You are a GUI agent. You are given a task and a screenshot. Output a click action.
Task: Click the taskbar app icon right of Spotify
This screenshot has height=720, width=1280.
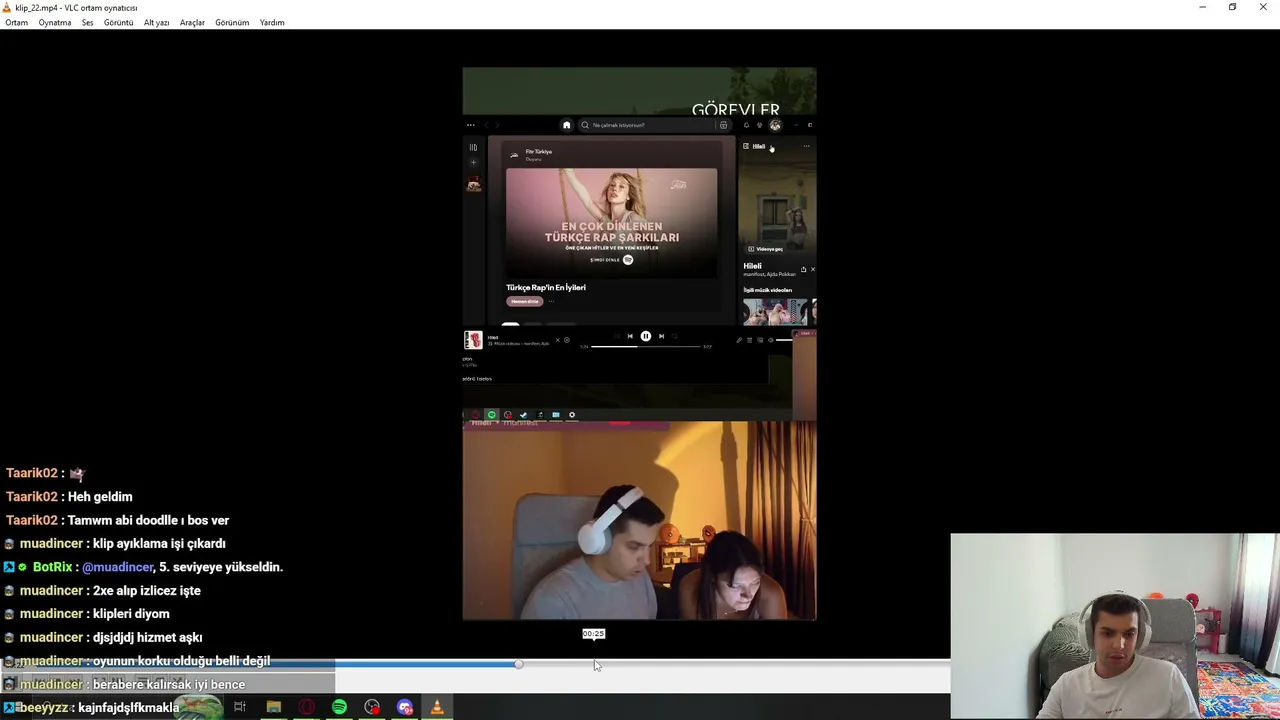point(372,707)
